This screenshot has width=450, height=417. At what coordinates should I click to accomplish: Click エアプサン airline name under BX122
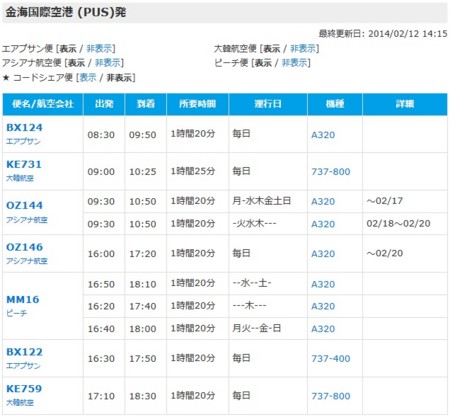pyautogui.click(x=23, y=366)
